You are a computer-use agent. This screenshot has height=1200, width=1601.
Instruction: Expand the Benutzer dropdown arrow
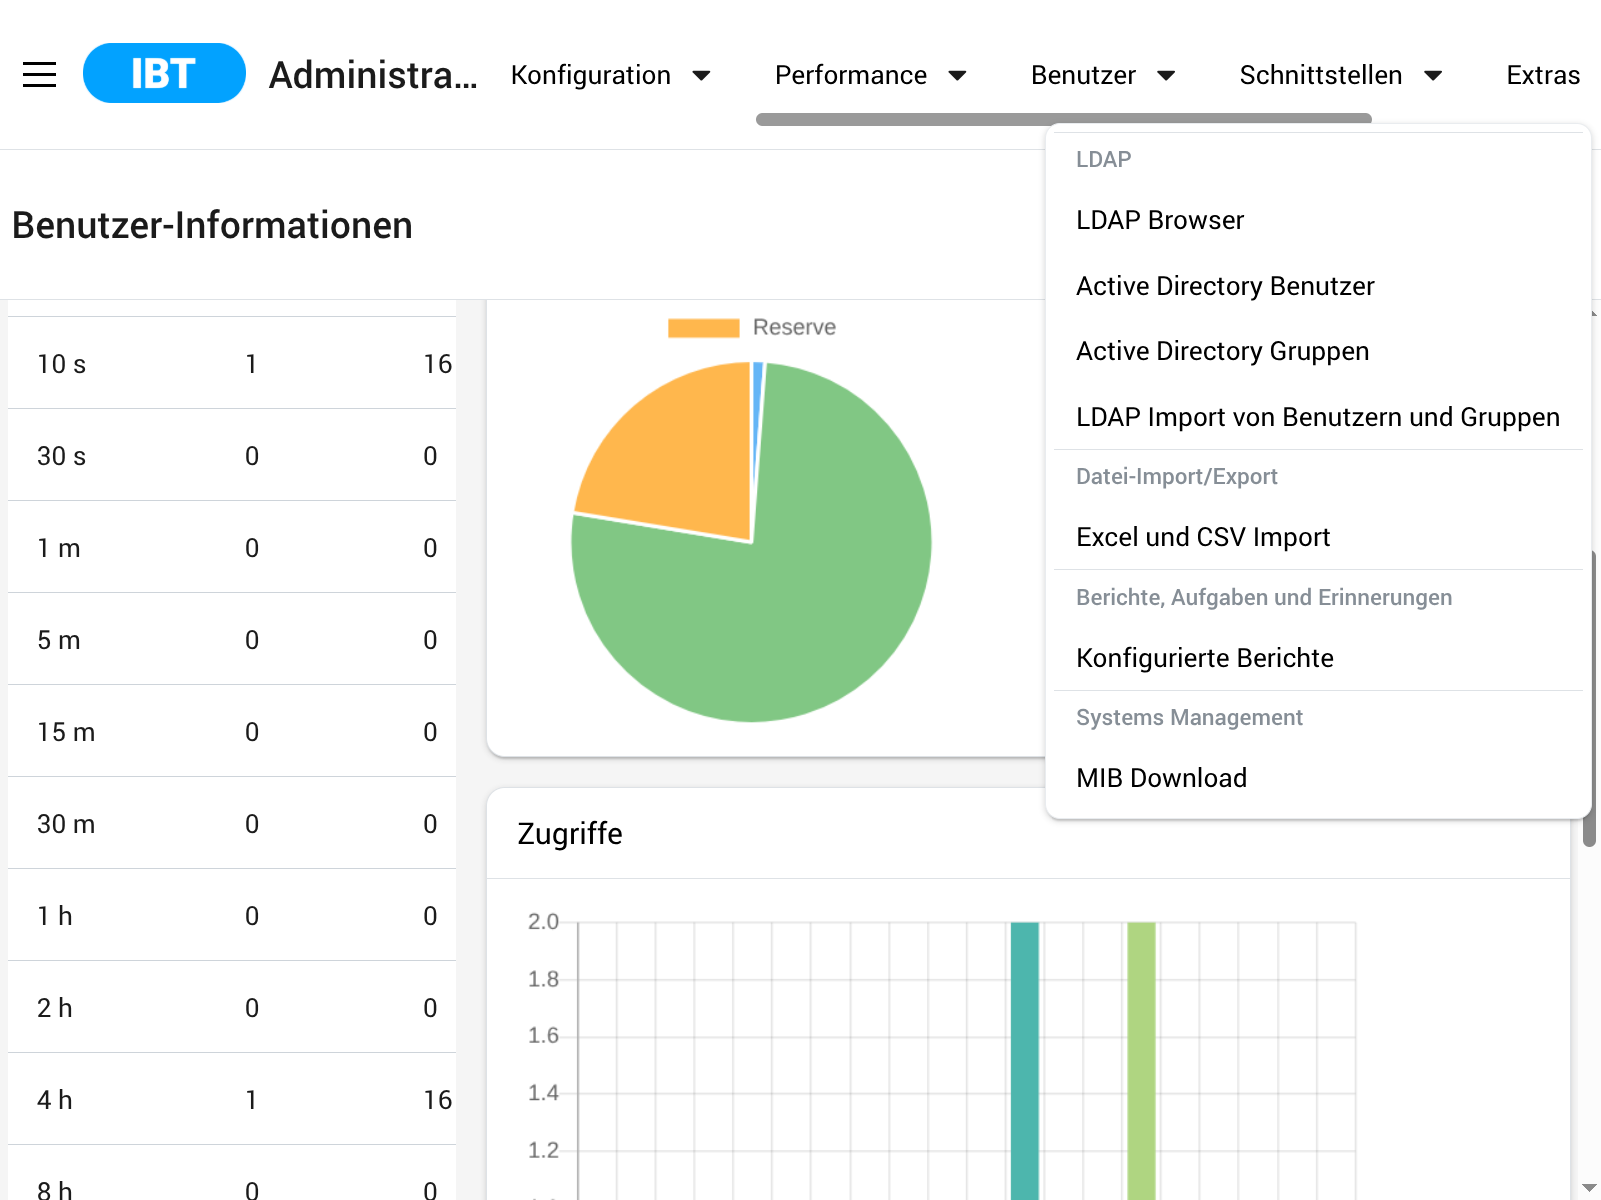1166,75
